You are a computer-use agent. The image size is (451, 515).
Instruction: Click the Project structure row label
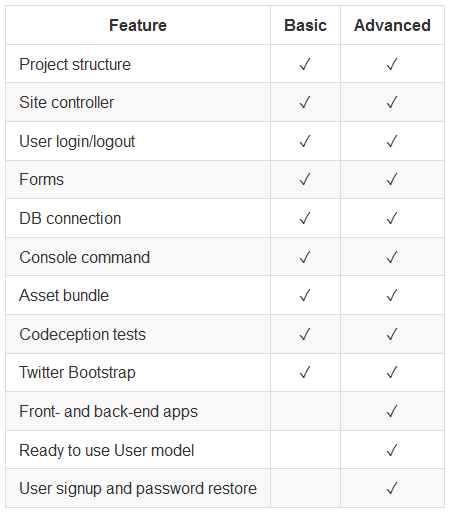pyautogui.click(x=75, y=65)
